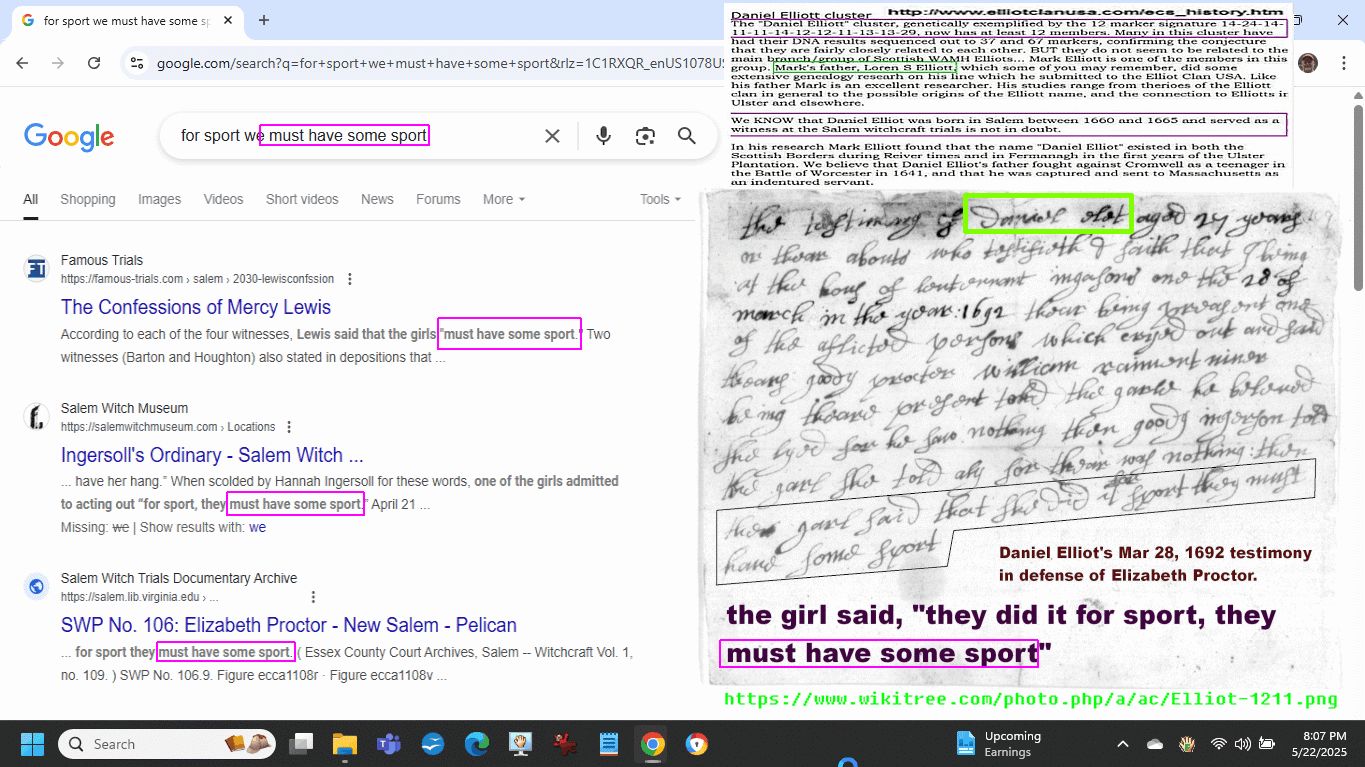Screen dimensions: 1365x767
Task: Select the All search tab
Action: (x=31, y=199)
